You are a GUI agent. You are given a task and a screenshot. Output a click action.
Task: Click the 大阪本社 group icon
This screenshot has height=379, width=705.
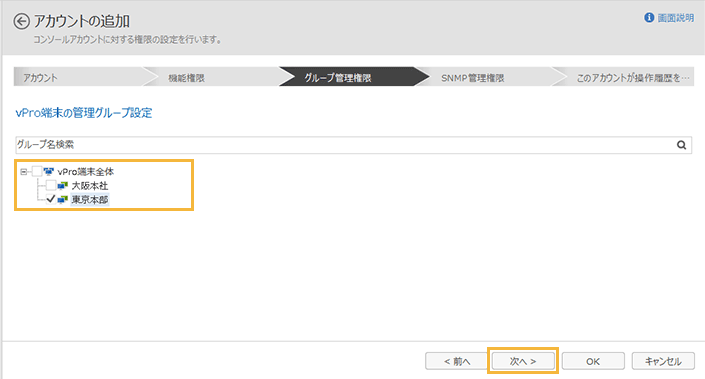62,185
